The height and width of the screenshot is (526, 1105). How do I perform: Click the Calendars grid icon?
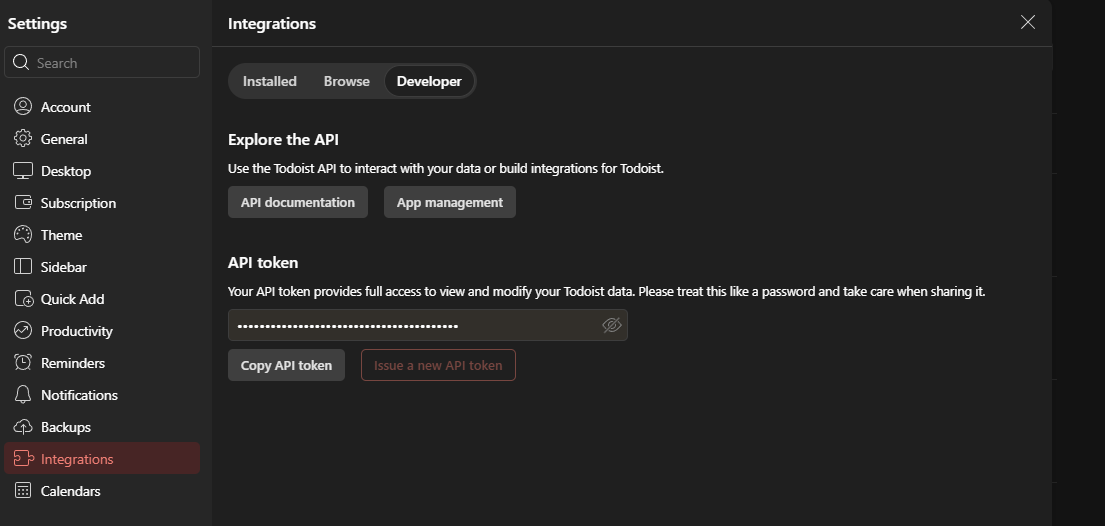pos(23,490)
